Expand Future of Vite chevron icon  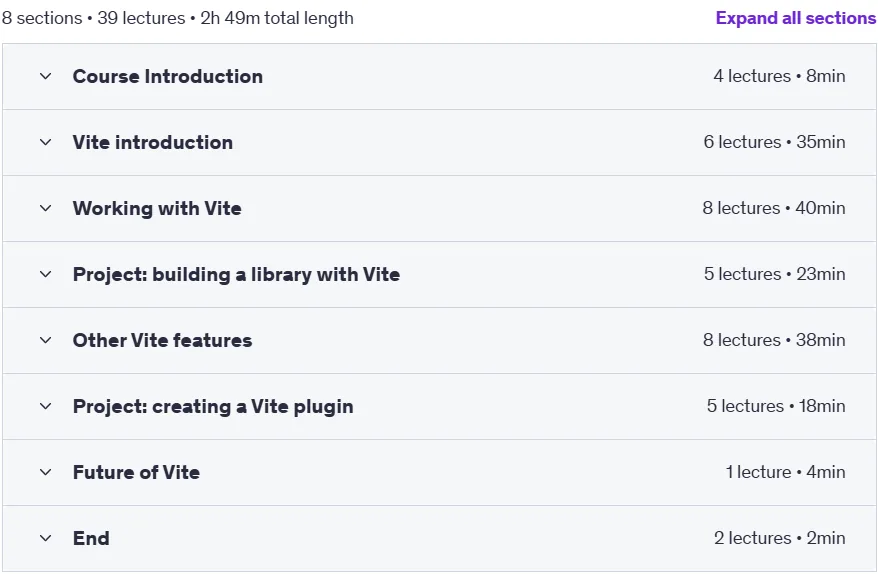click(45, 473)
